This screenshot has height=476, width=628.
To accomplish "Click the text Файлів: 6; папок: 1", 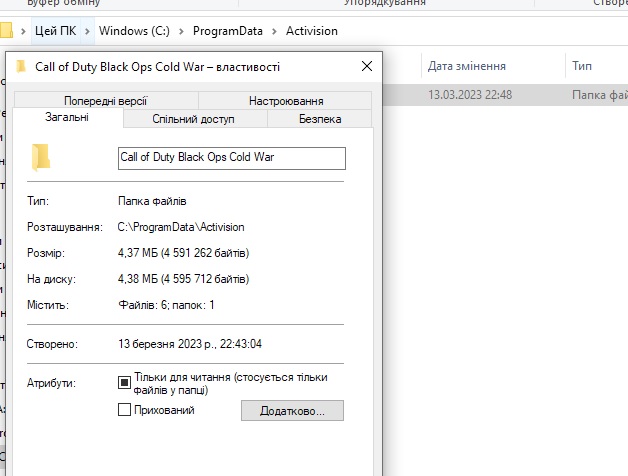I will 166,305.
